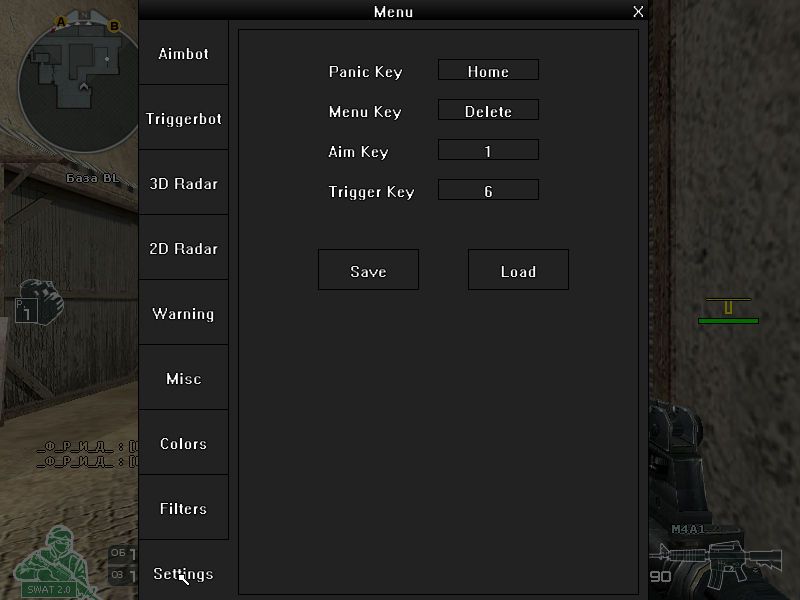Load the saved configuration
Image resolution: width=800 pixels, height=600 pixels.
pyautogui.click(x=518, y=270)
